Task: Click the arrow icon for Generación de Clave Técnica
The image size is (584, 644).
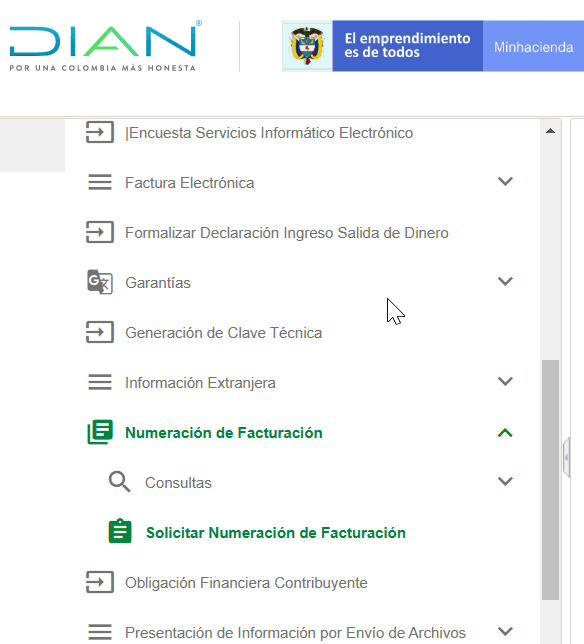Action: 99,332
